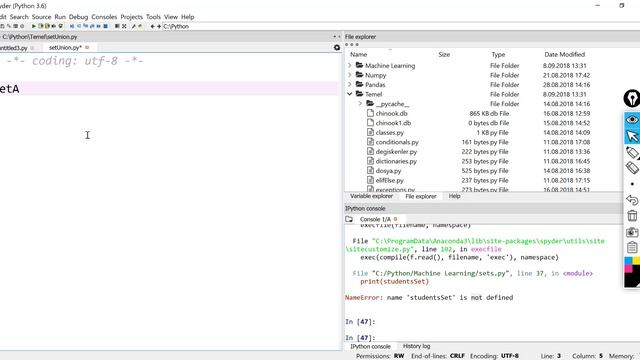Open the Search menu
640x360 pixels.
[19, 17]
